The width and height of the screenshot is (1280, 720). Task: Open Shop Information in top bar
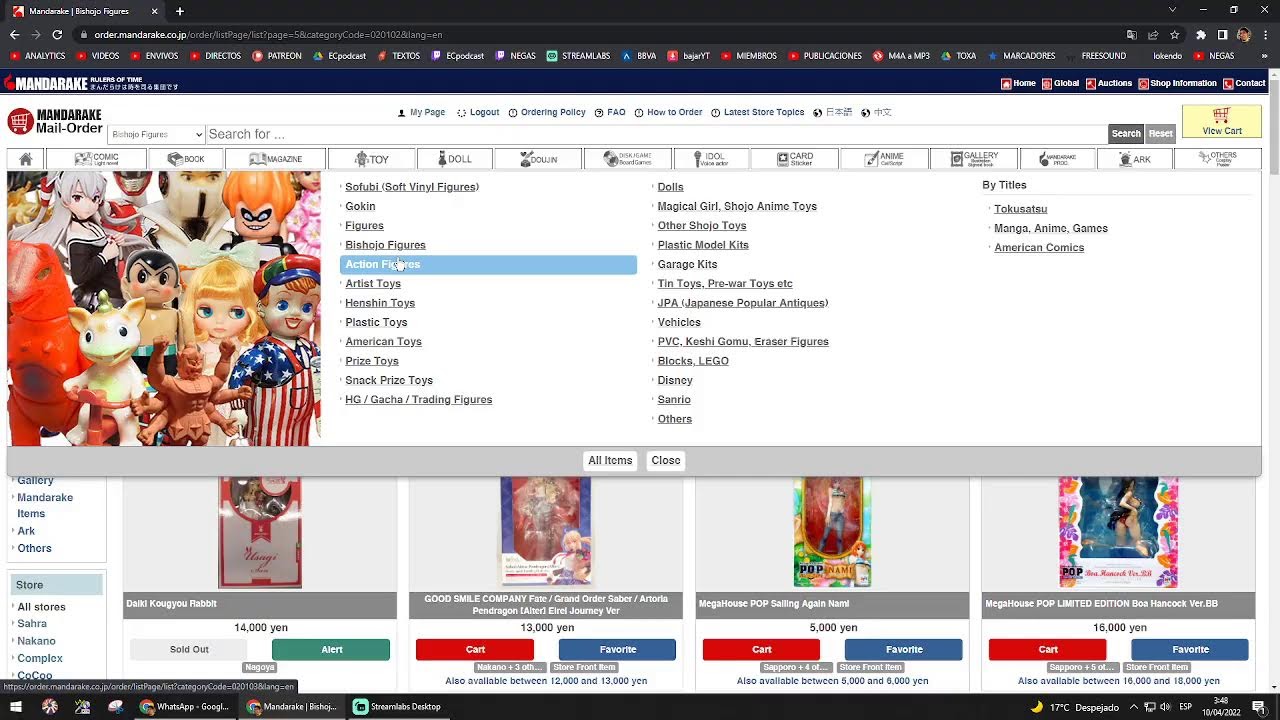[x=1177, y=84]
